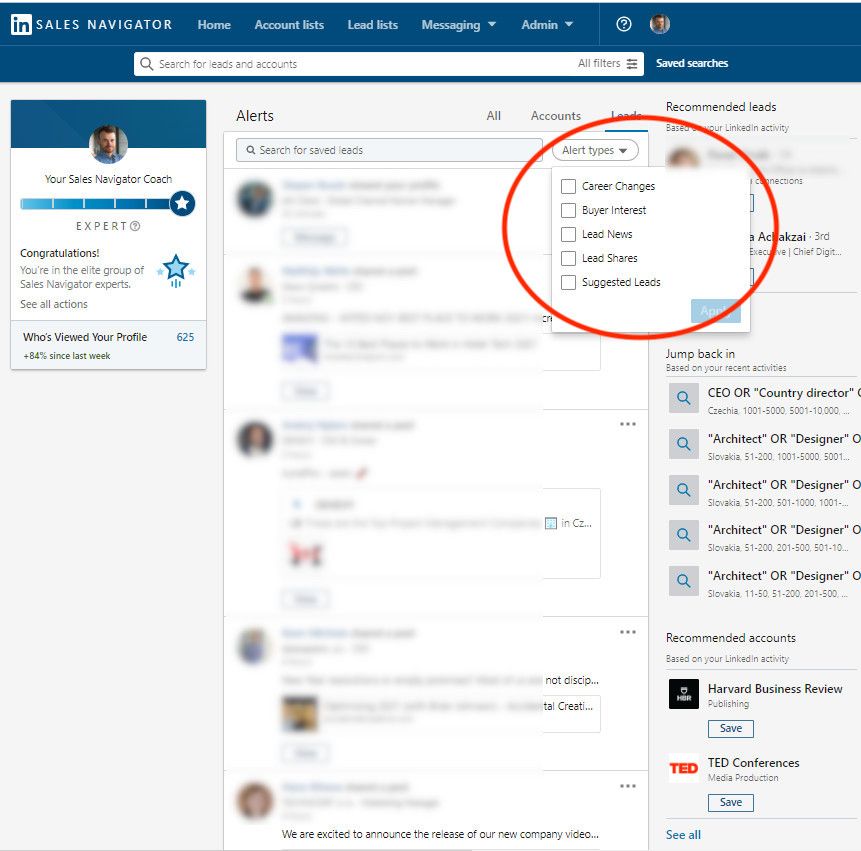Image resolution: width=861 pixels, height=851 pixels.
Task: Click the EXPERT info question icon
Action: 135,226
